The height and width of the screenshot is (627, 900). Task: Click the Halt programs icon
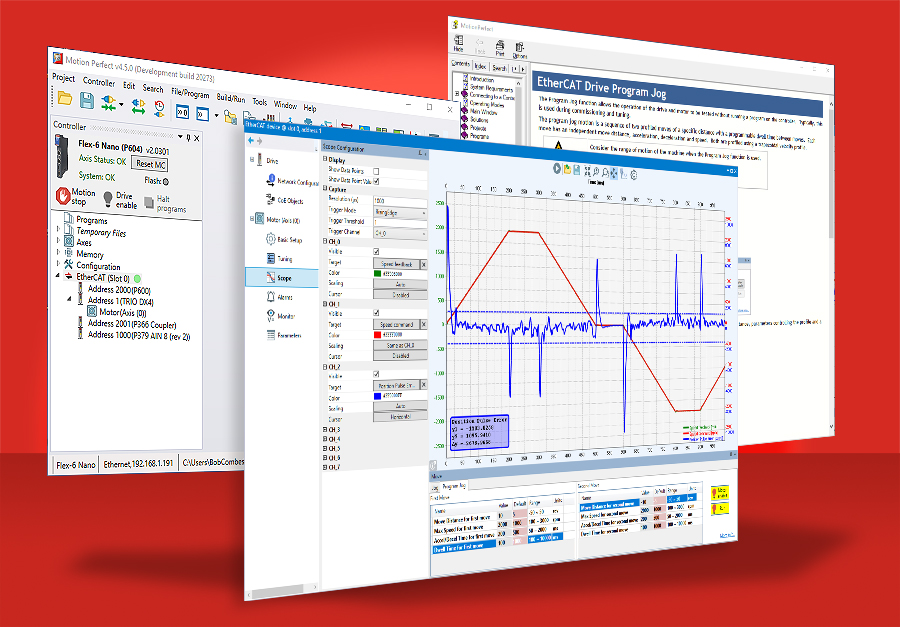(149, 202)
